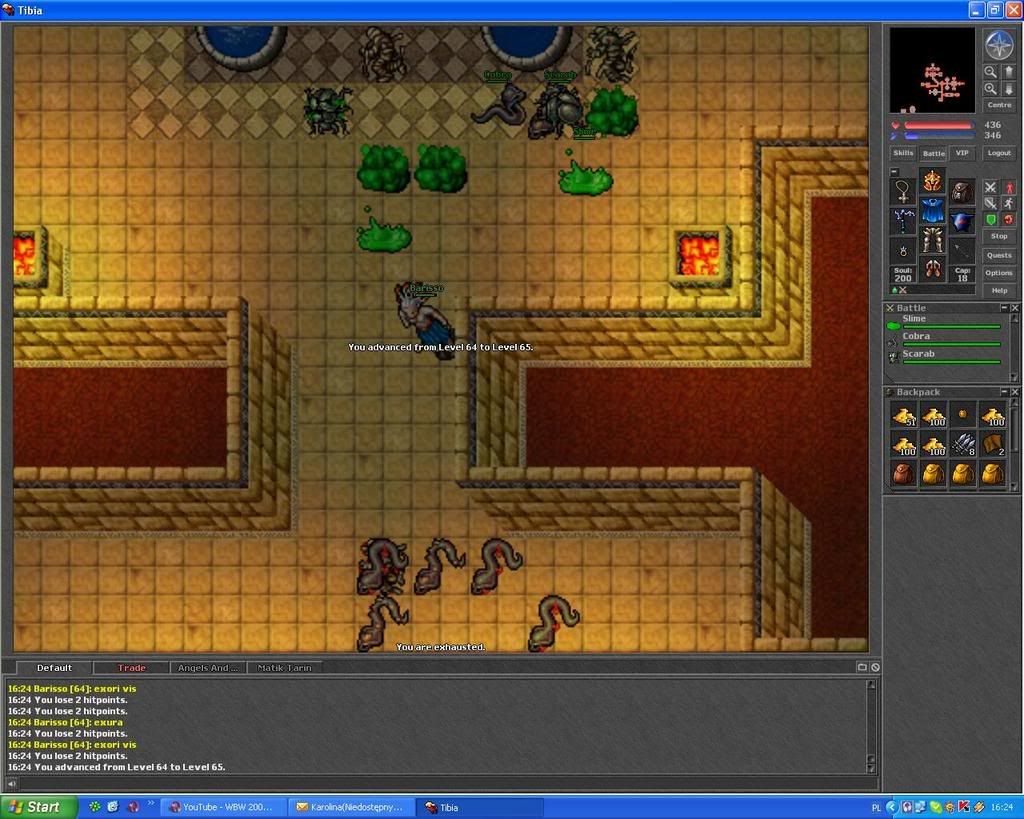The height and width of the screenshot is (819, 1024).
Task: Click Battle list scroll down arrow
Action: click(x=1014, y=377)
